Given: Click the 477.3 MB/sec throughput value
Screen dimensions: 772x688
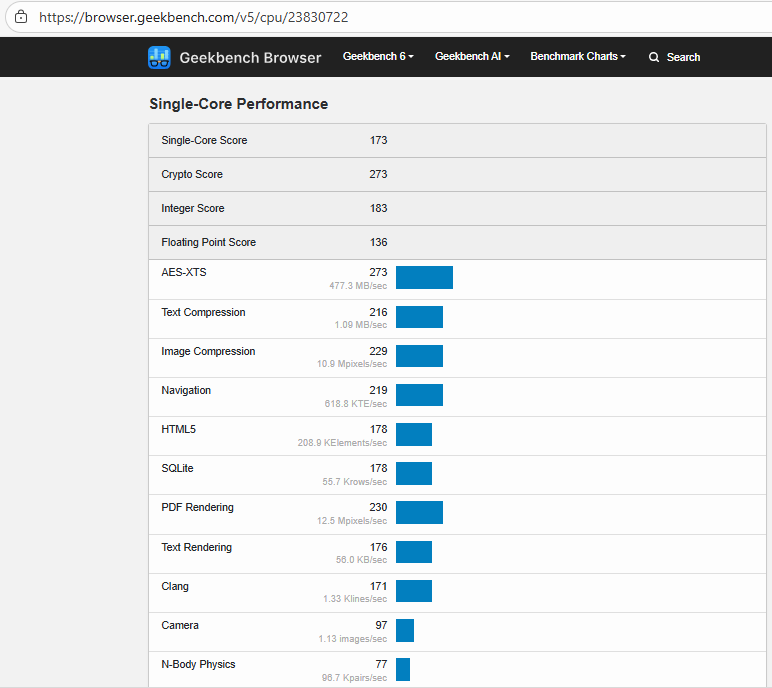Looking at the screenshot, I should pyautogui.click(x=358, y=286).
